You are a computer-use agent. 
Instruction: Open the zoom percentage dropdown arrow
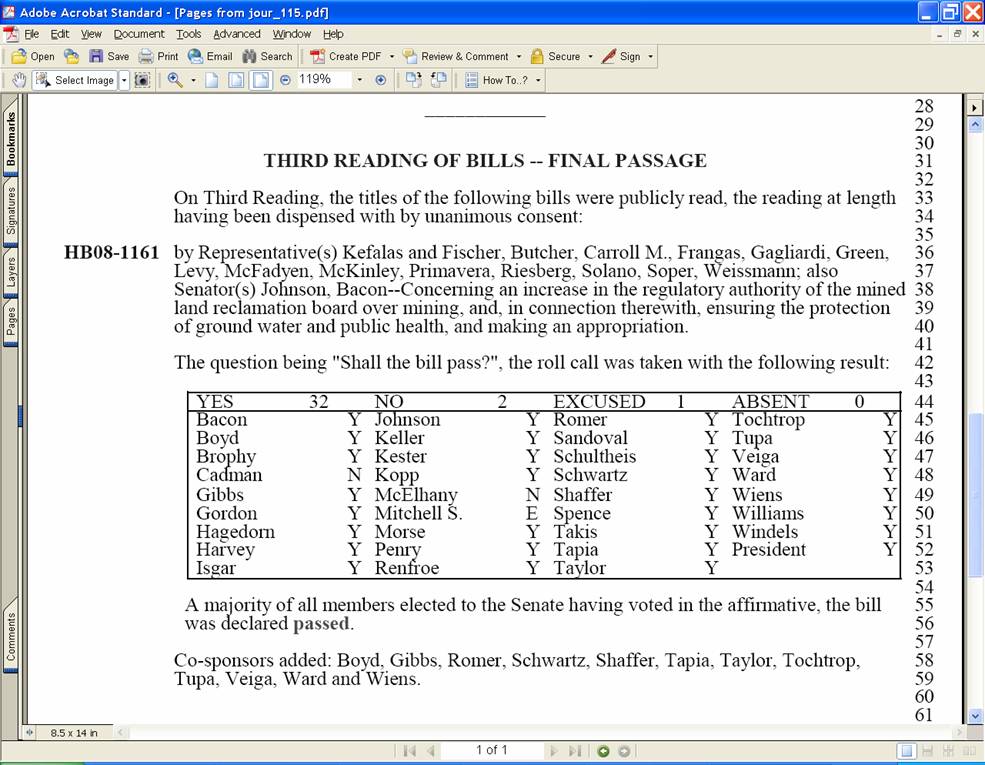[x=359, y=80]
